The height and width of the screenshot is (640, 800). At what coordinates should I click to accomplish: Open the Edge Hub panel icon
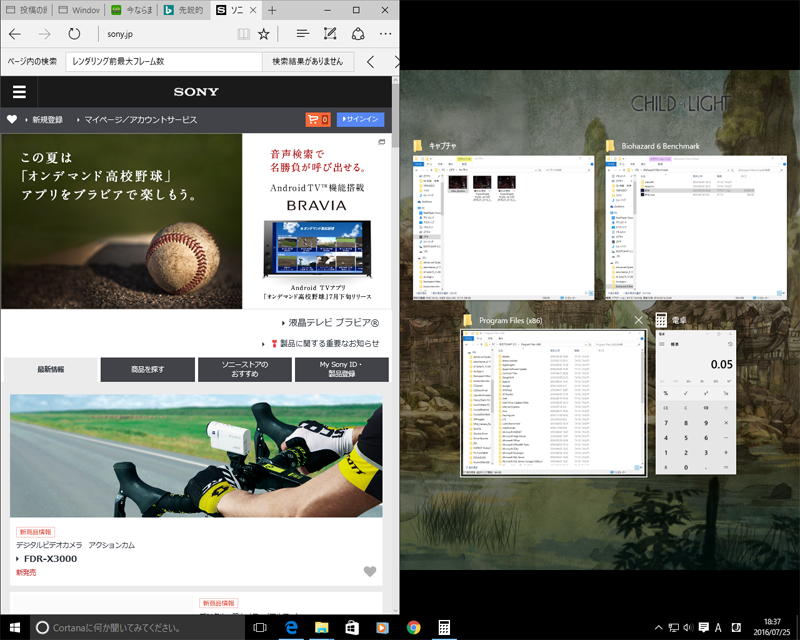(x=302, y=34)
